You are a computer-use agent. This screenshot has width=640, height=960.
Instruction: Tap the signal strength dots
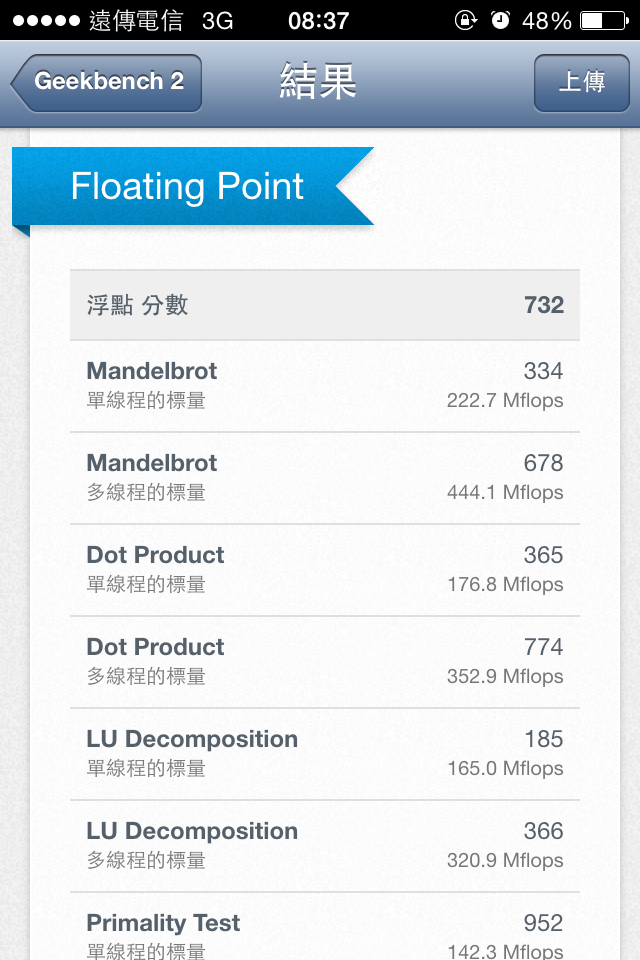coord(45,21)
